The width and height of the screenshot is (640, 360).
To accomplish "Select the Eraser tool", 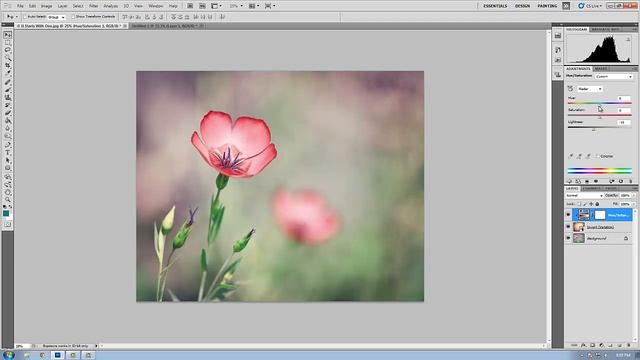I will click(x=7, y=113).
